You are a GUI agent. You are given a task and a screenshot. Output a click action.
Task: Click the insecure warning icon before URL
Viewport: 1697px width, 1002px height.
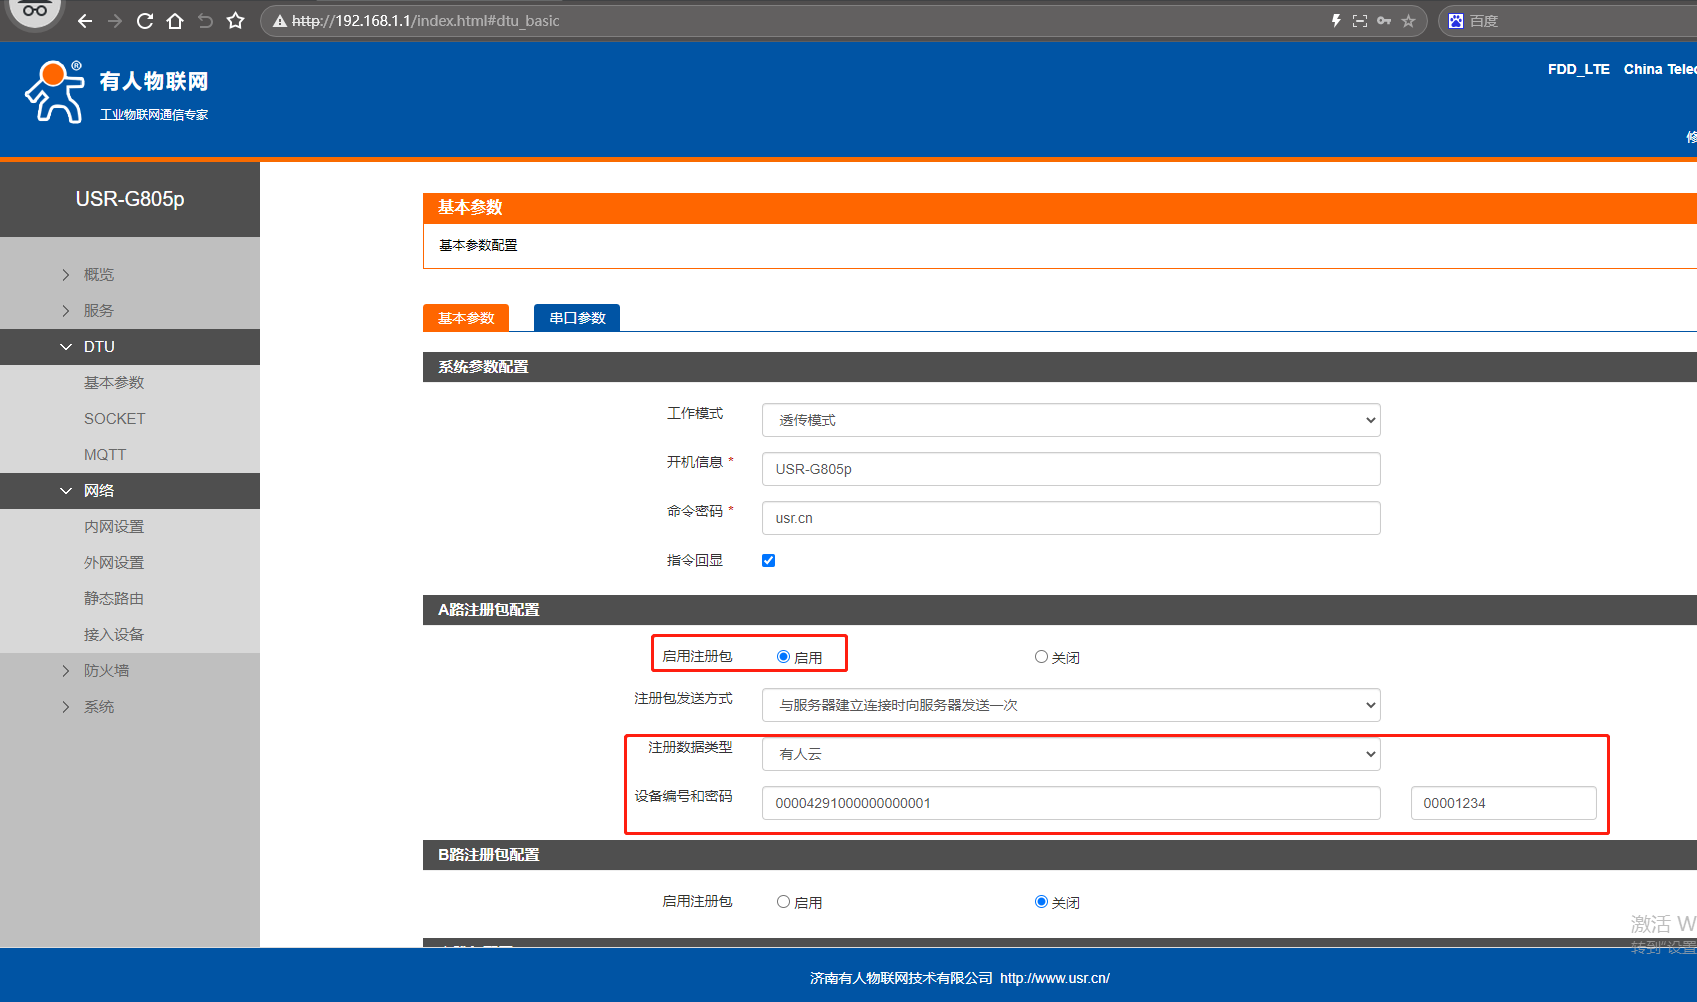point(280,21)
